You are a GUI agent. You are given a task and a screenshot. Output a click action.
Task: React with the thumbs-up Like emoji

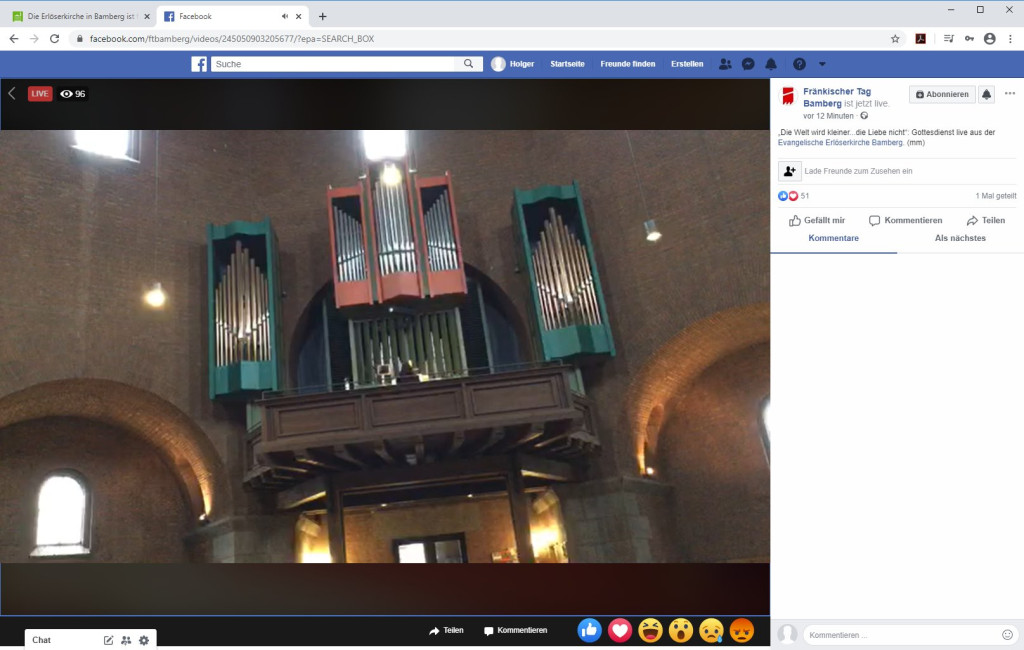pyautogui.click(x=590, y=630)
